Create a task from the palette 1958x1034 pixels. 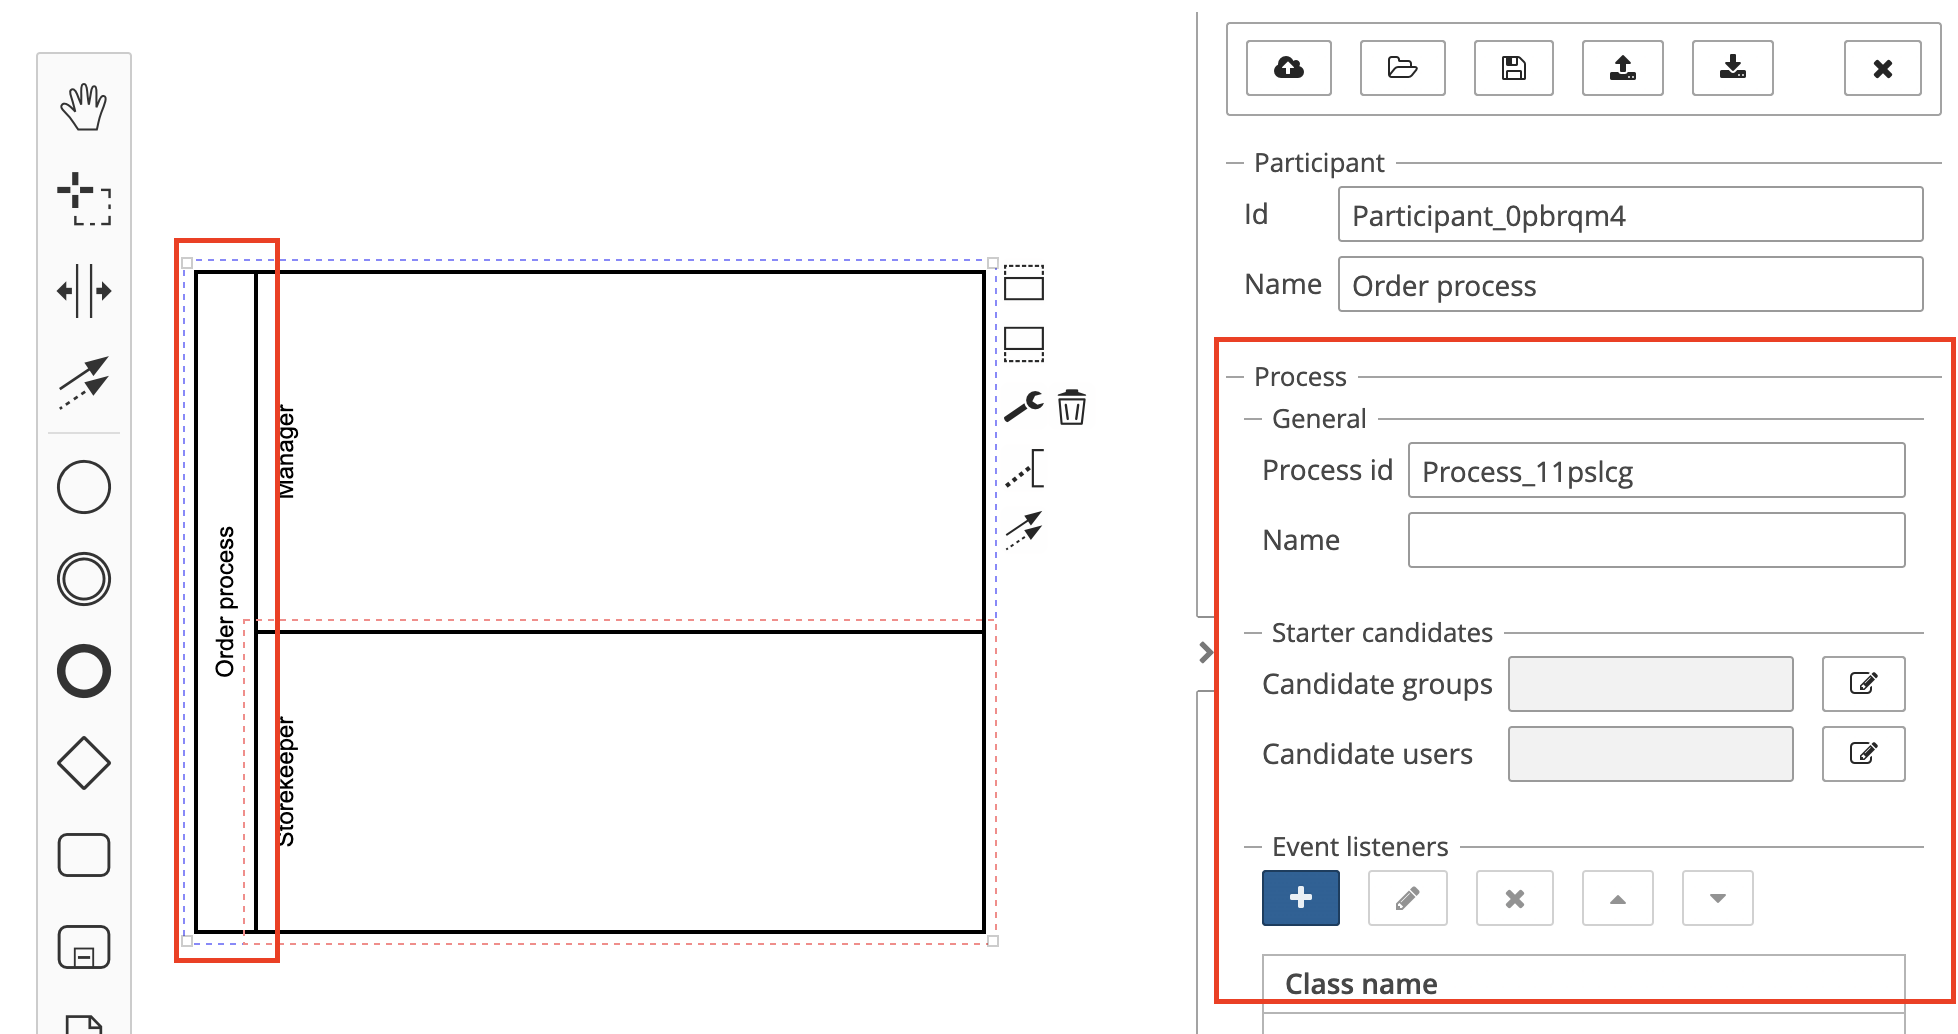(84, 855)
